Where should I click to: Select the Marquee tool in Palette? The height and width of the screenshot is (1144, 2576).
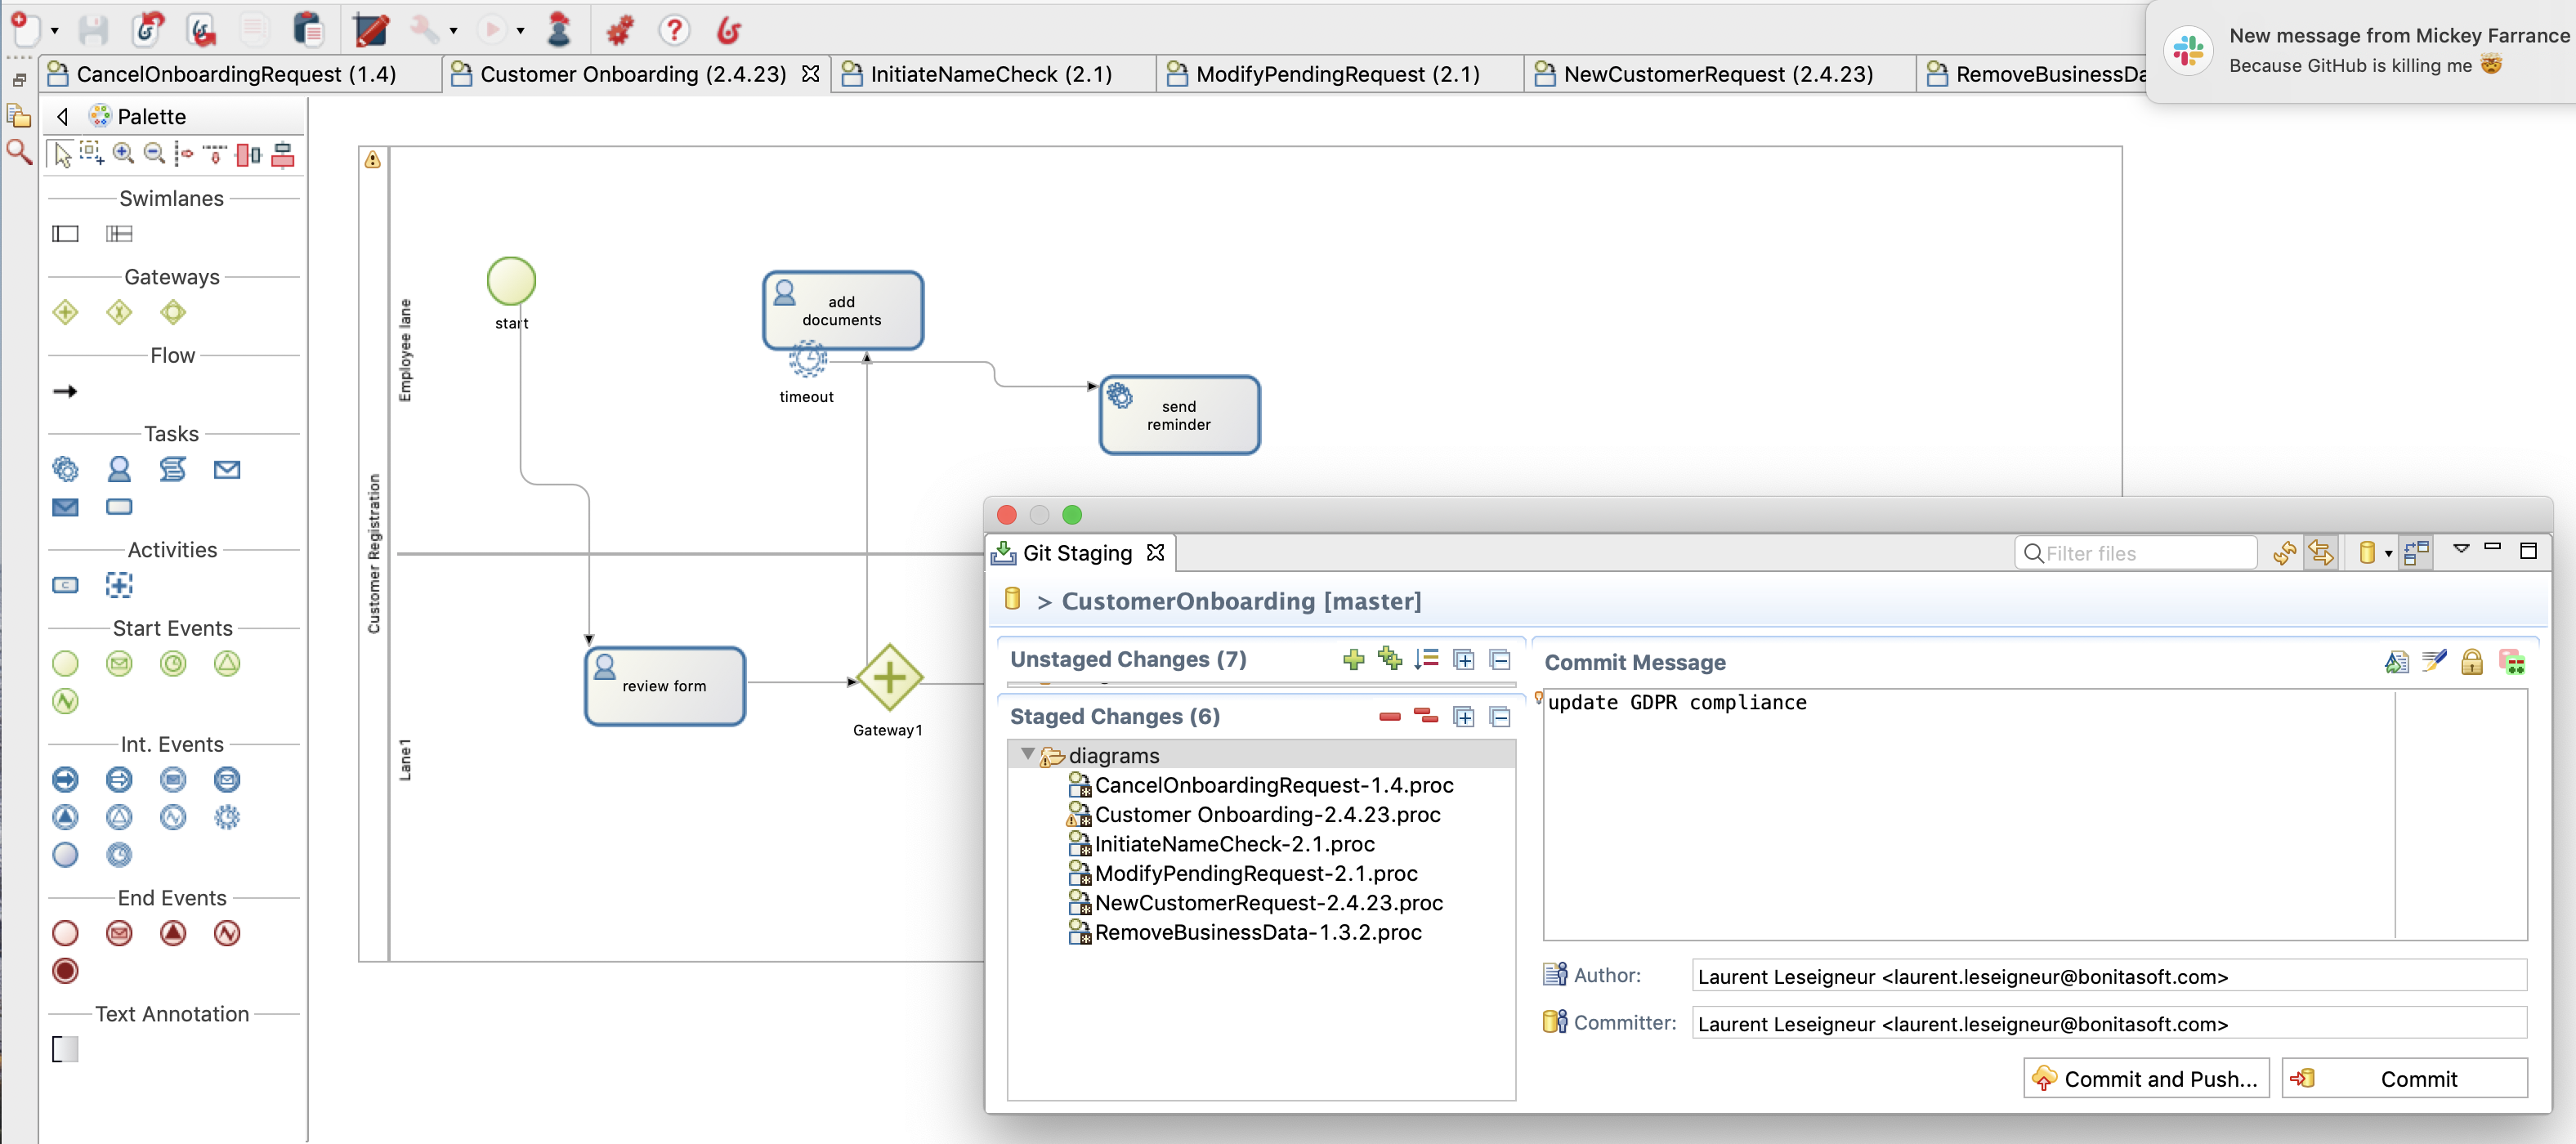click(x=92, y=153)
